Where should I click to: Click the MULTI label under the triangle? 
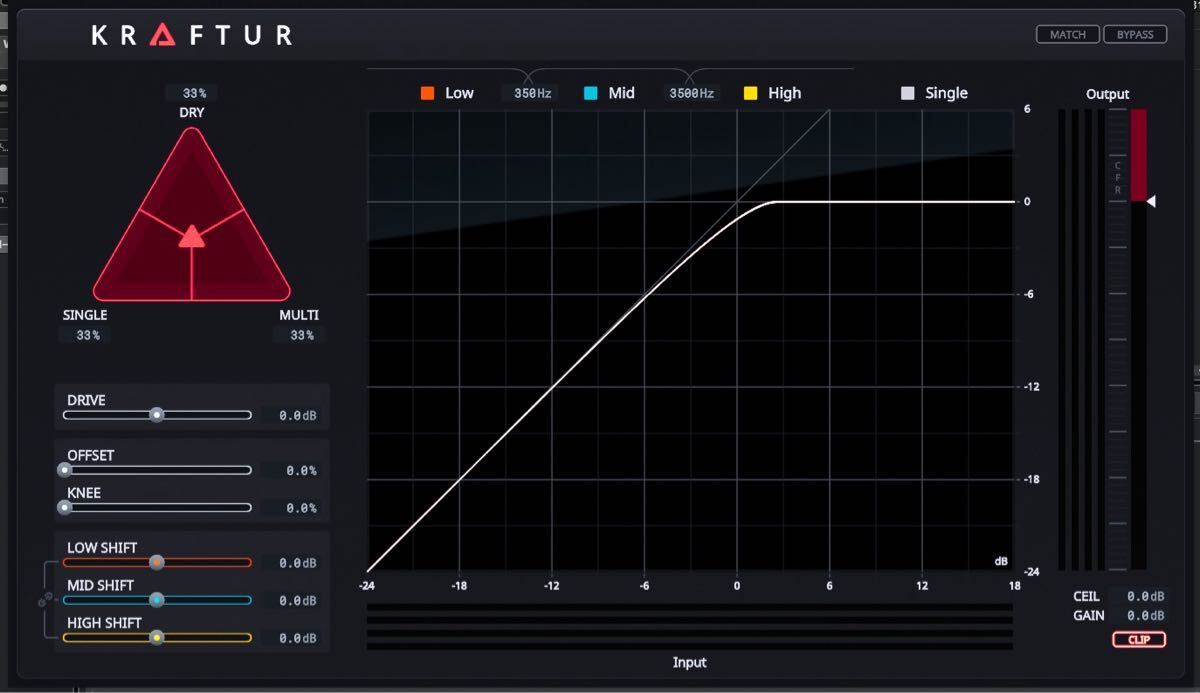pyautogui.click(x=299, y=315)
